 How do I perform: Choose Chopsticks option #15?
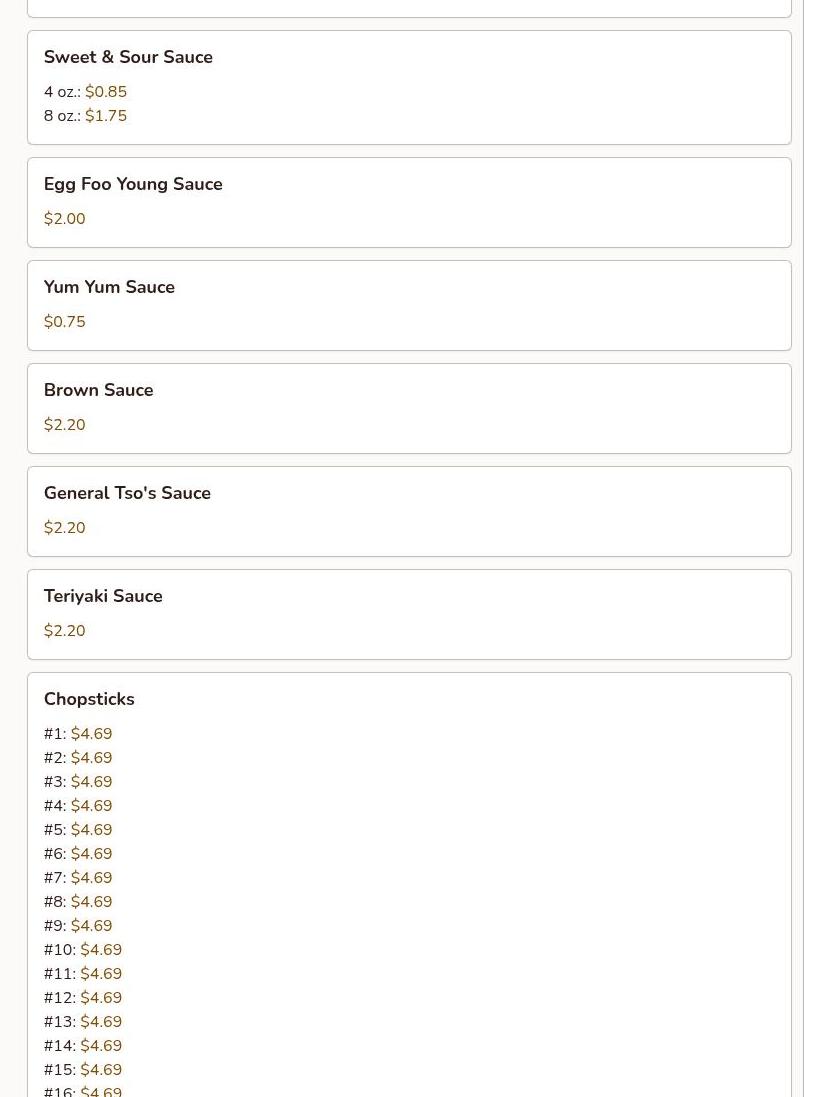tap(83, 1070)
